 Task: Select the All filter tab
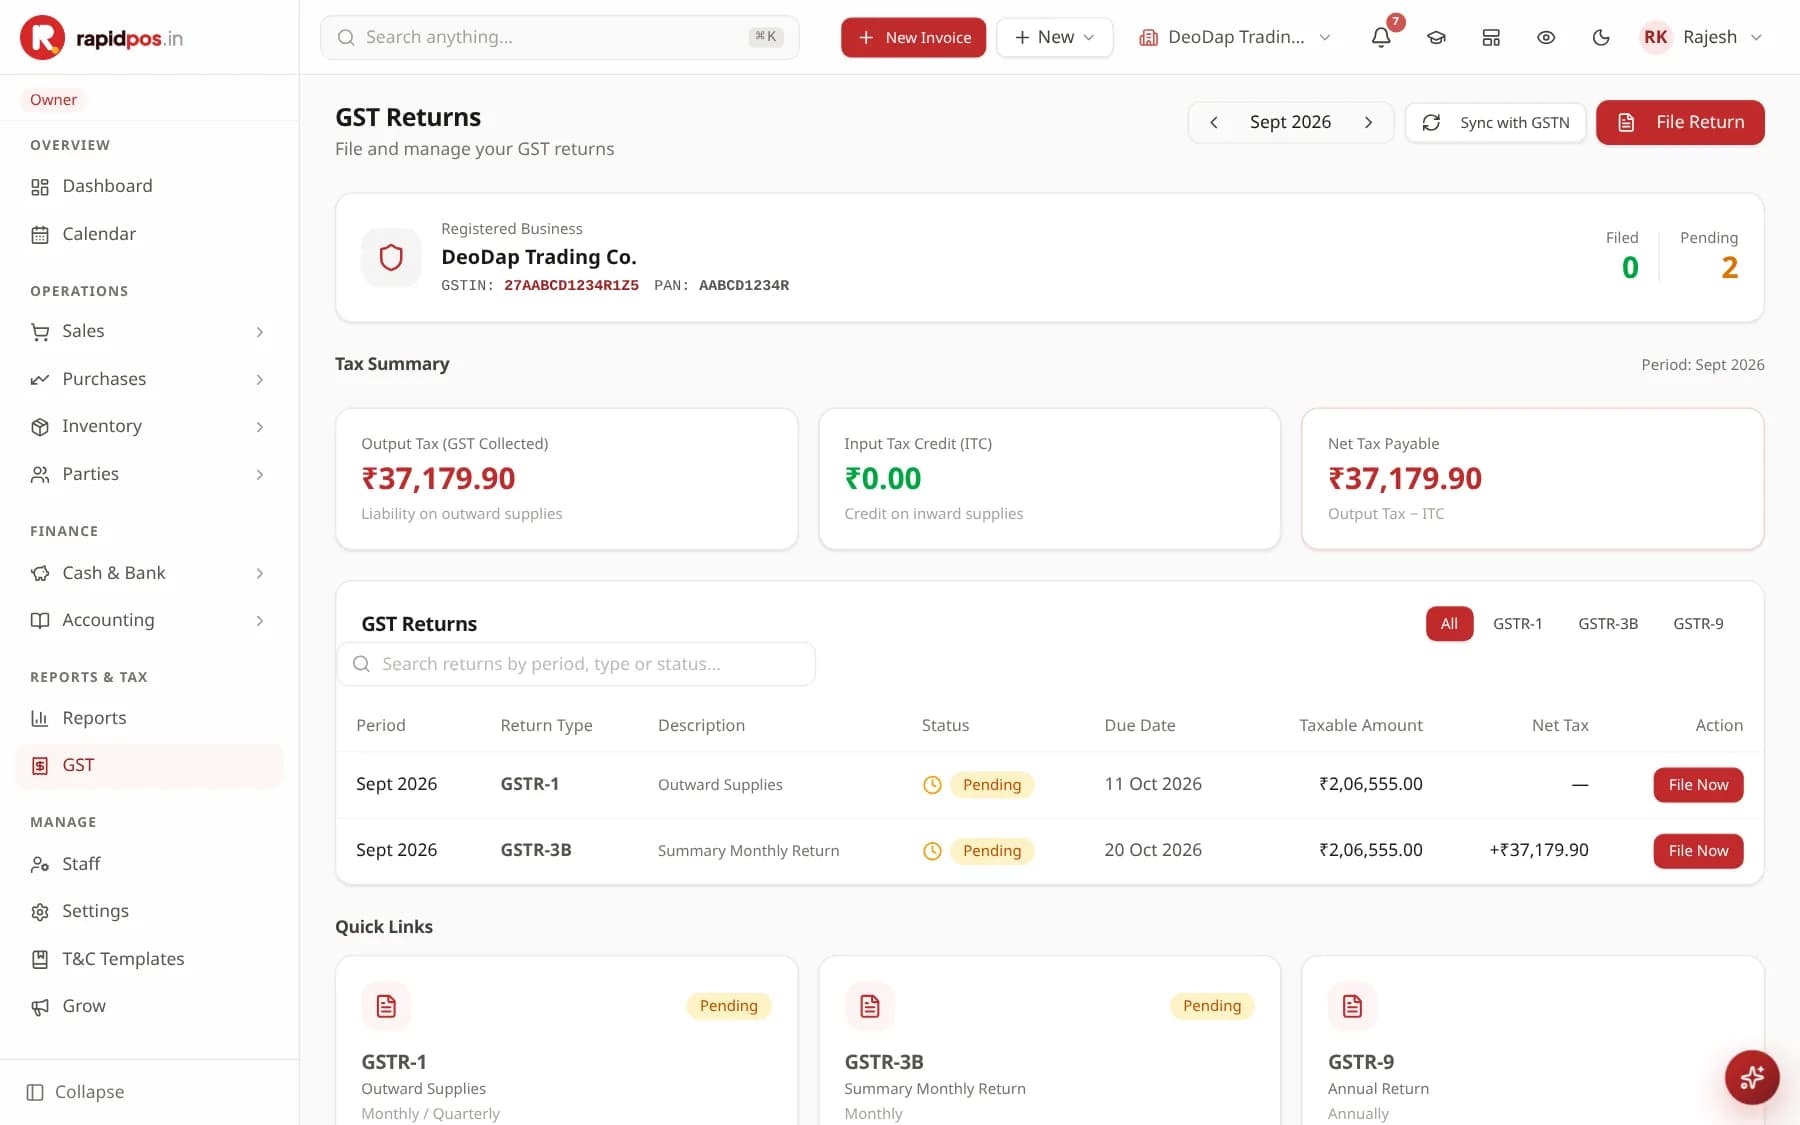pos(1449,624)
